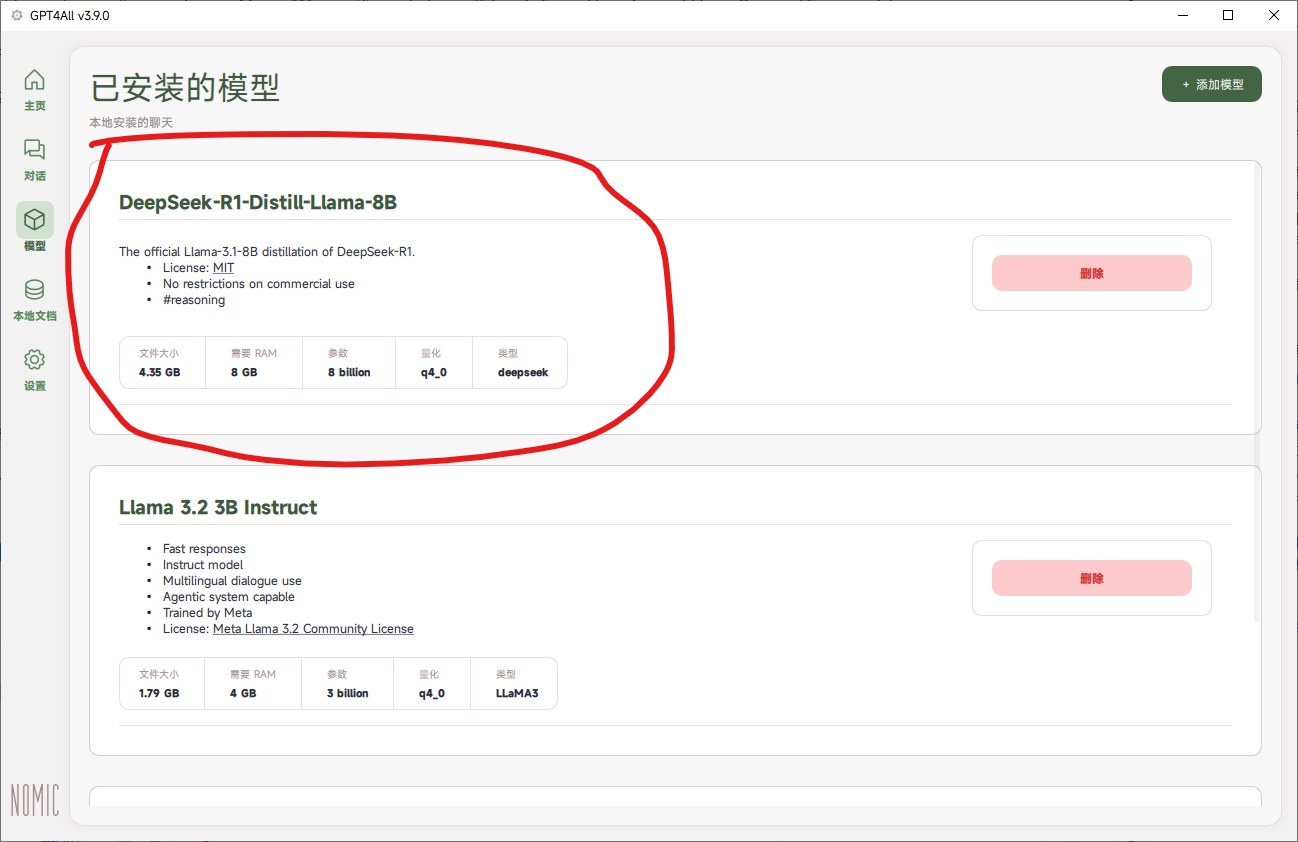Image resolution: width=1298 pixels, height=842 pixels.
Task: Click the DeepSeek-R1-Distill-Llama-8B heading
Action: [x=258, y=202]
